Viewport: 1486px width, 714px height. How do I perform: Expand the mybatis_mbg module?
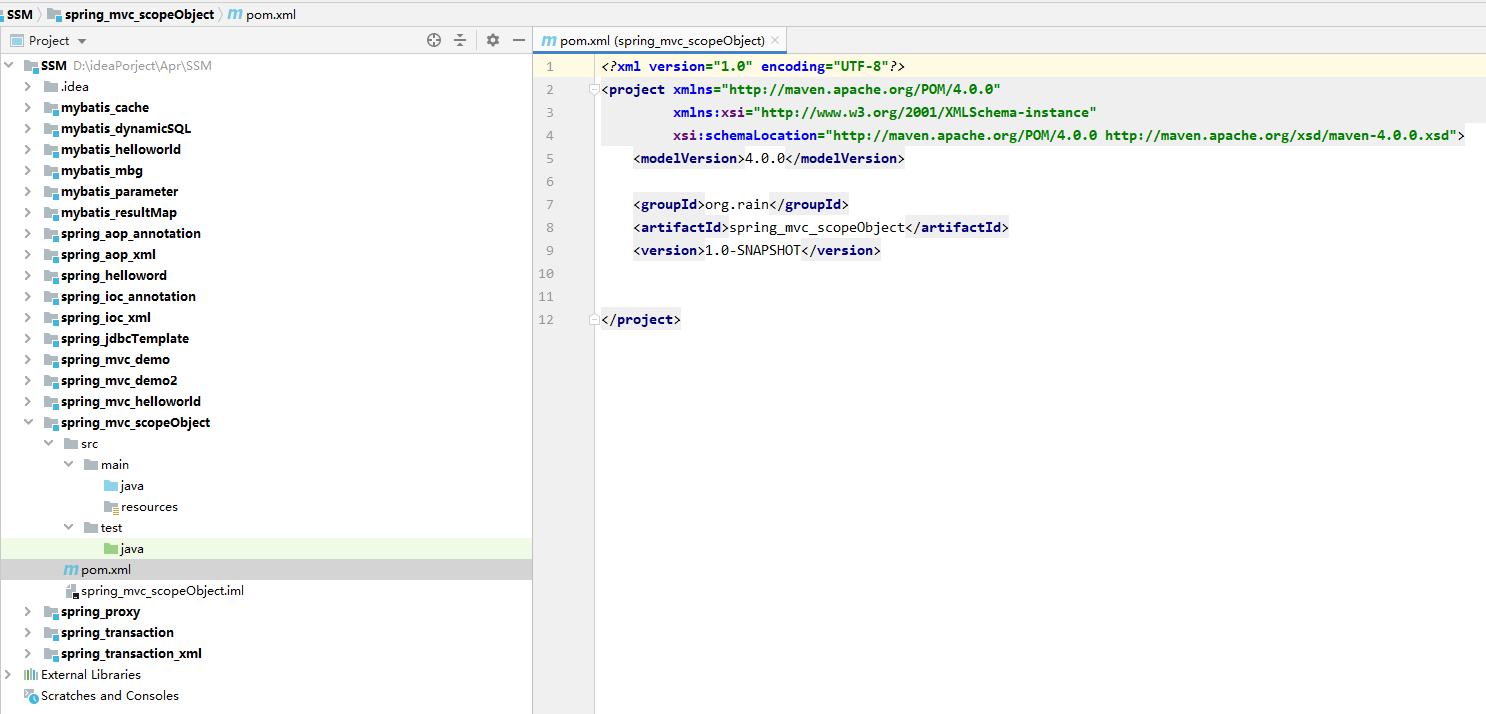29,171
